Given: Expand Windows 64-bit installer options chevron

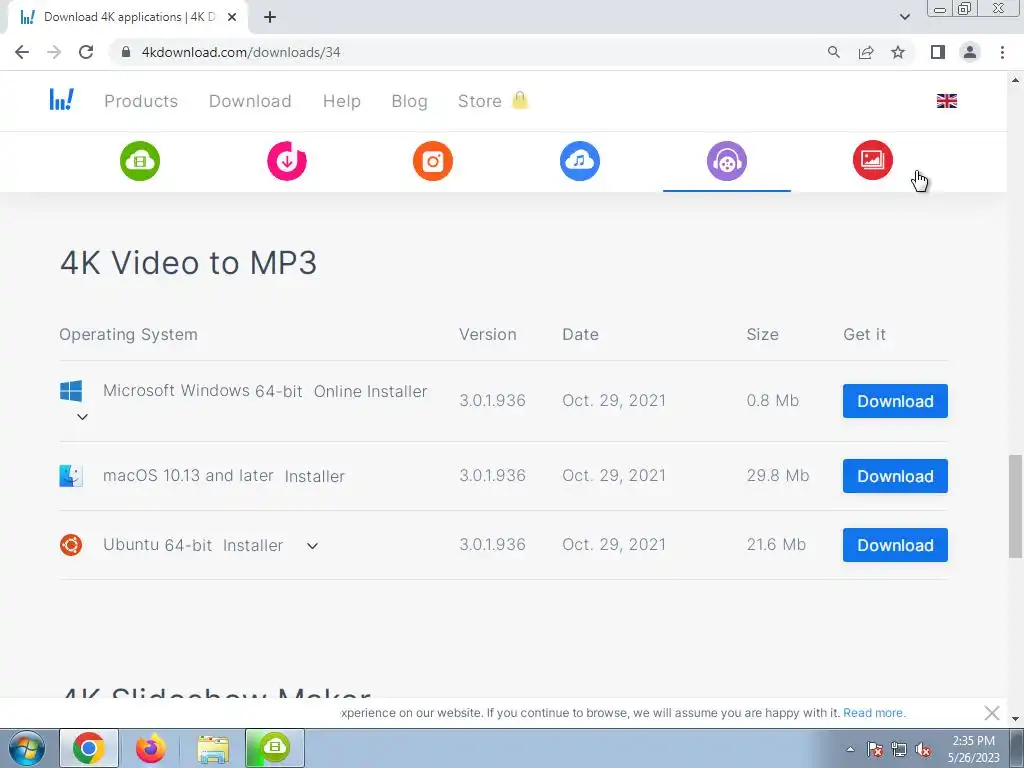Looking at the screenshot, I should (82, 417).
